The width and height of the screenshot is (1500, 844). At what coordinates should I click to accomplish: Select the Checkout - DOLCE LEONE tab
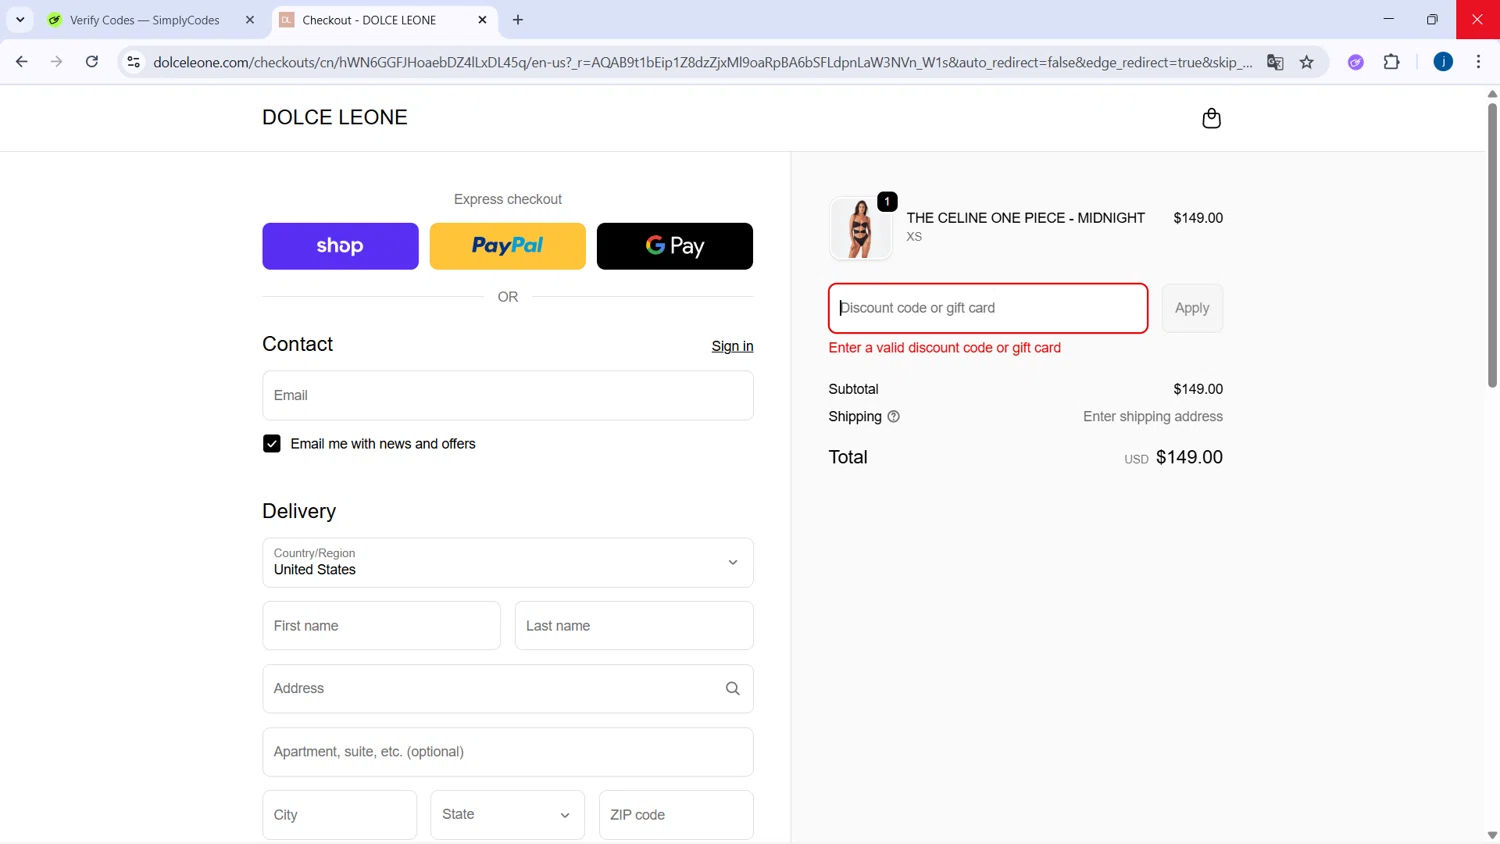point(369,20)
